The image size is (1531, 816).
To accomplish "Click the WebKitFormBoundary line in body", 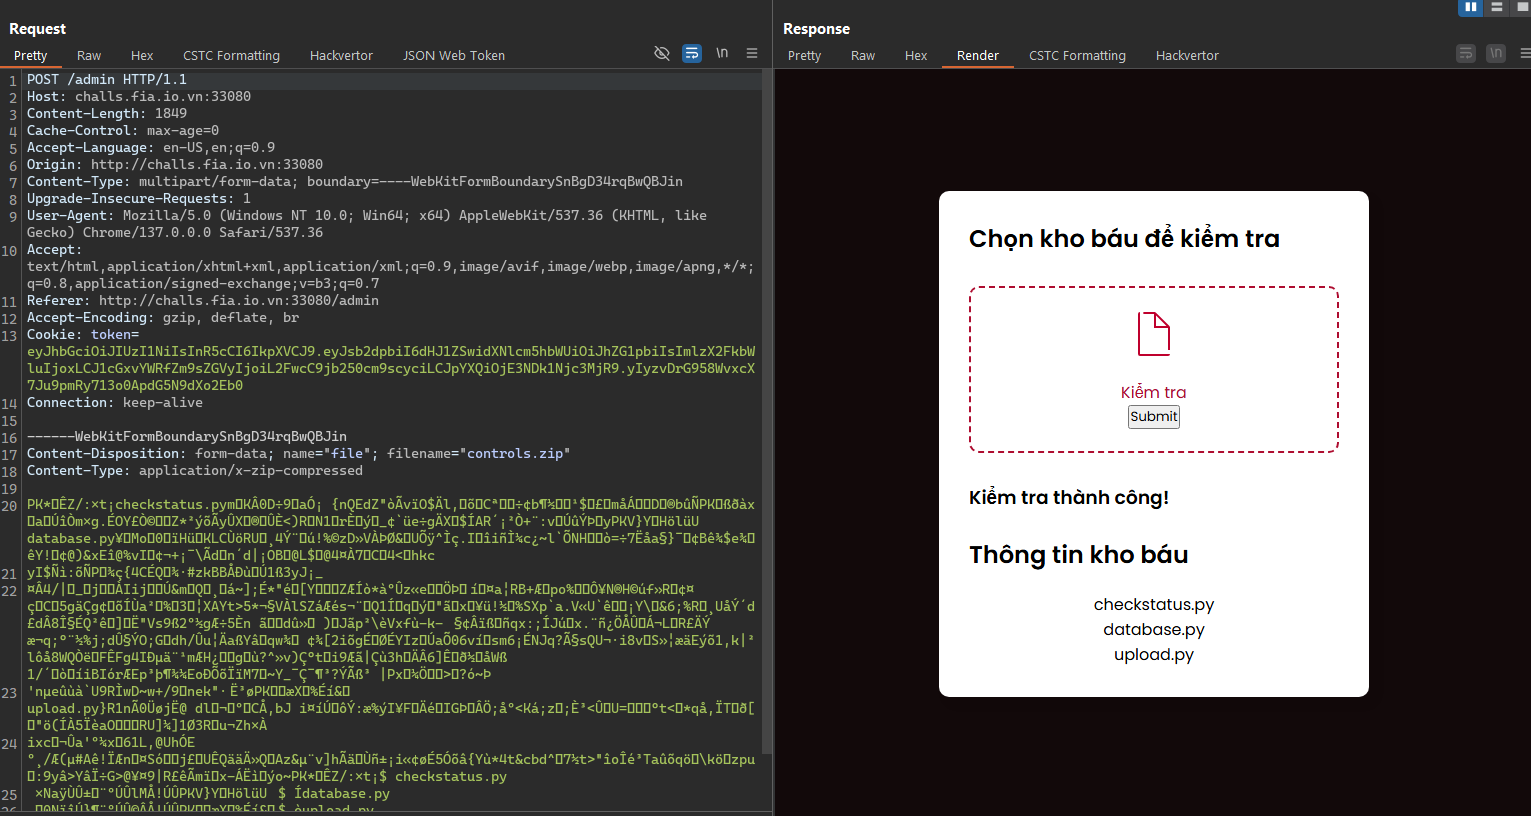I will click(x=187, y=436).
